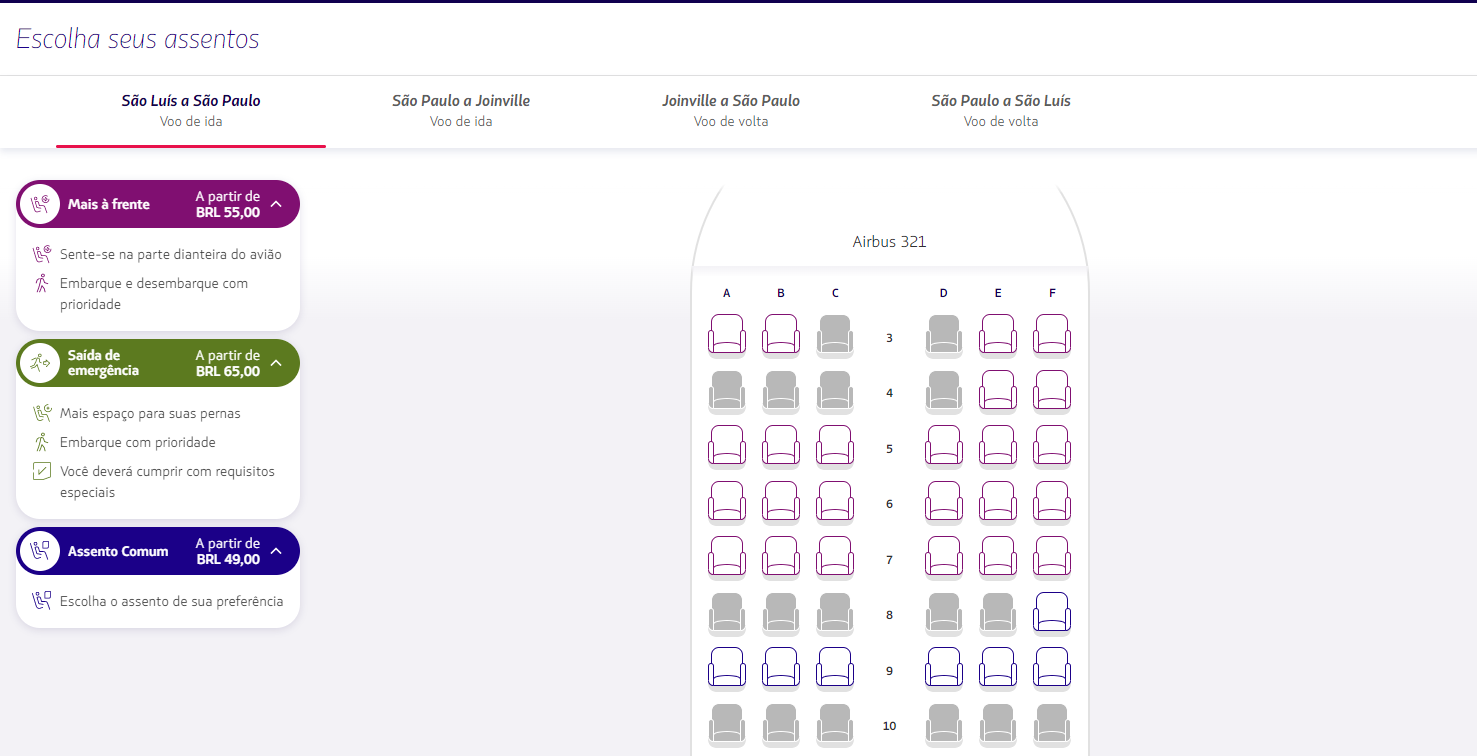This screenshot has height=756, width=1477.
Task: Select seat 3B
Action: (781, 335)
